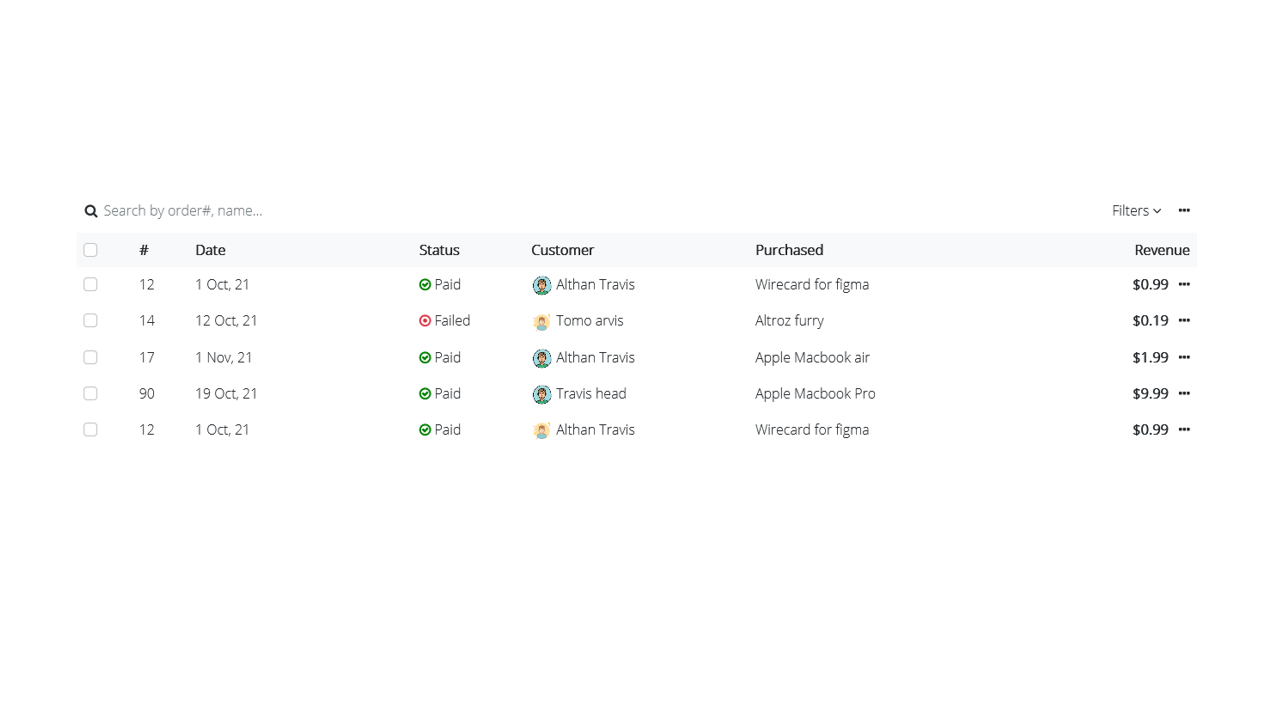
Task: Select all orders with the header checkbox
Action: click(90, 249)
